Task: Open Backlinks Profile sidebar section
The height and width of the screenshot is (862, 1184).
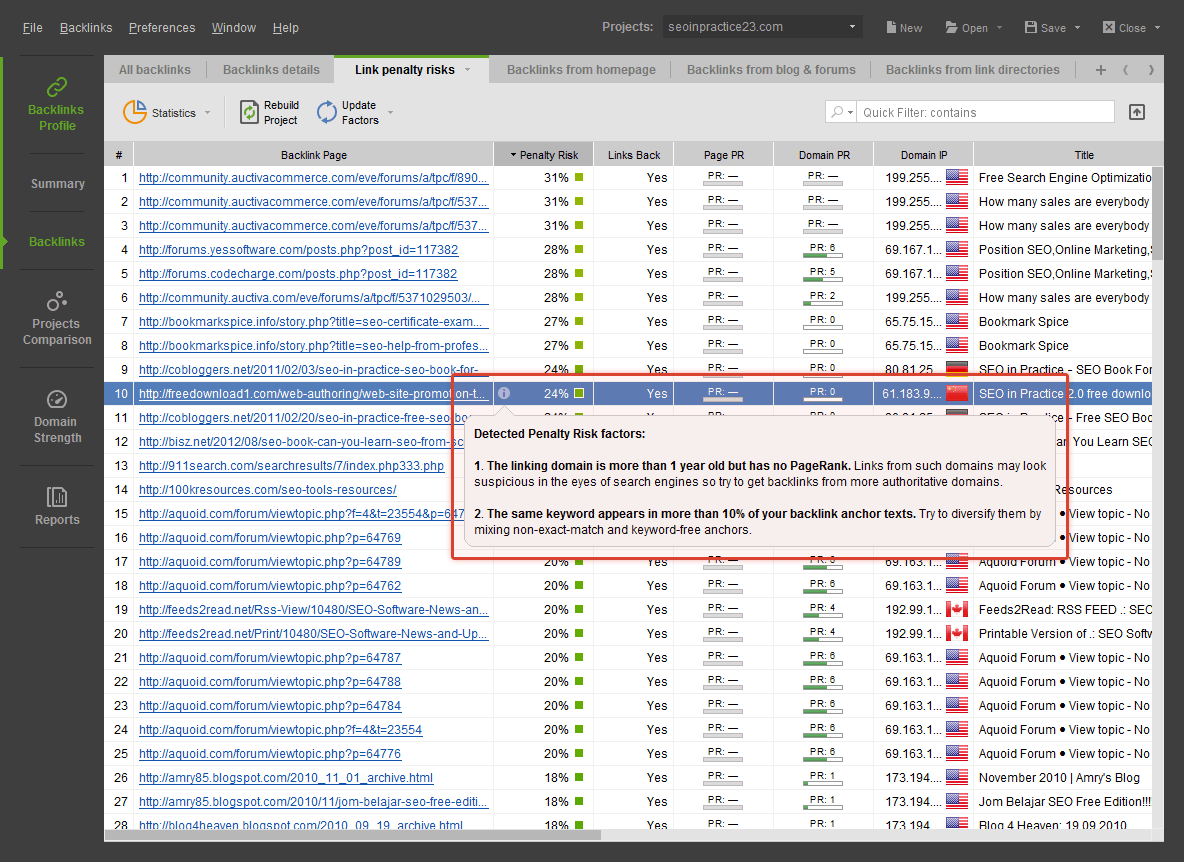Action: (56, 104)
